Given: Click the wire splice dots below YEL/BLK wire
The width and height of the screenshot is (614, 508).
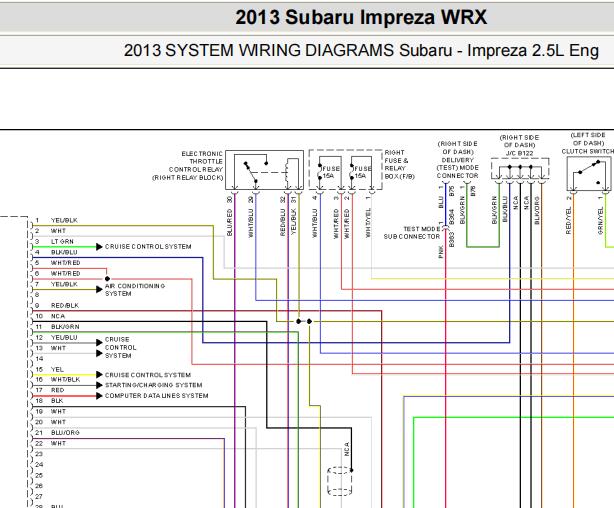Looking at the screenshot, I should [x=304, y=322].
